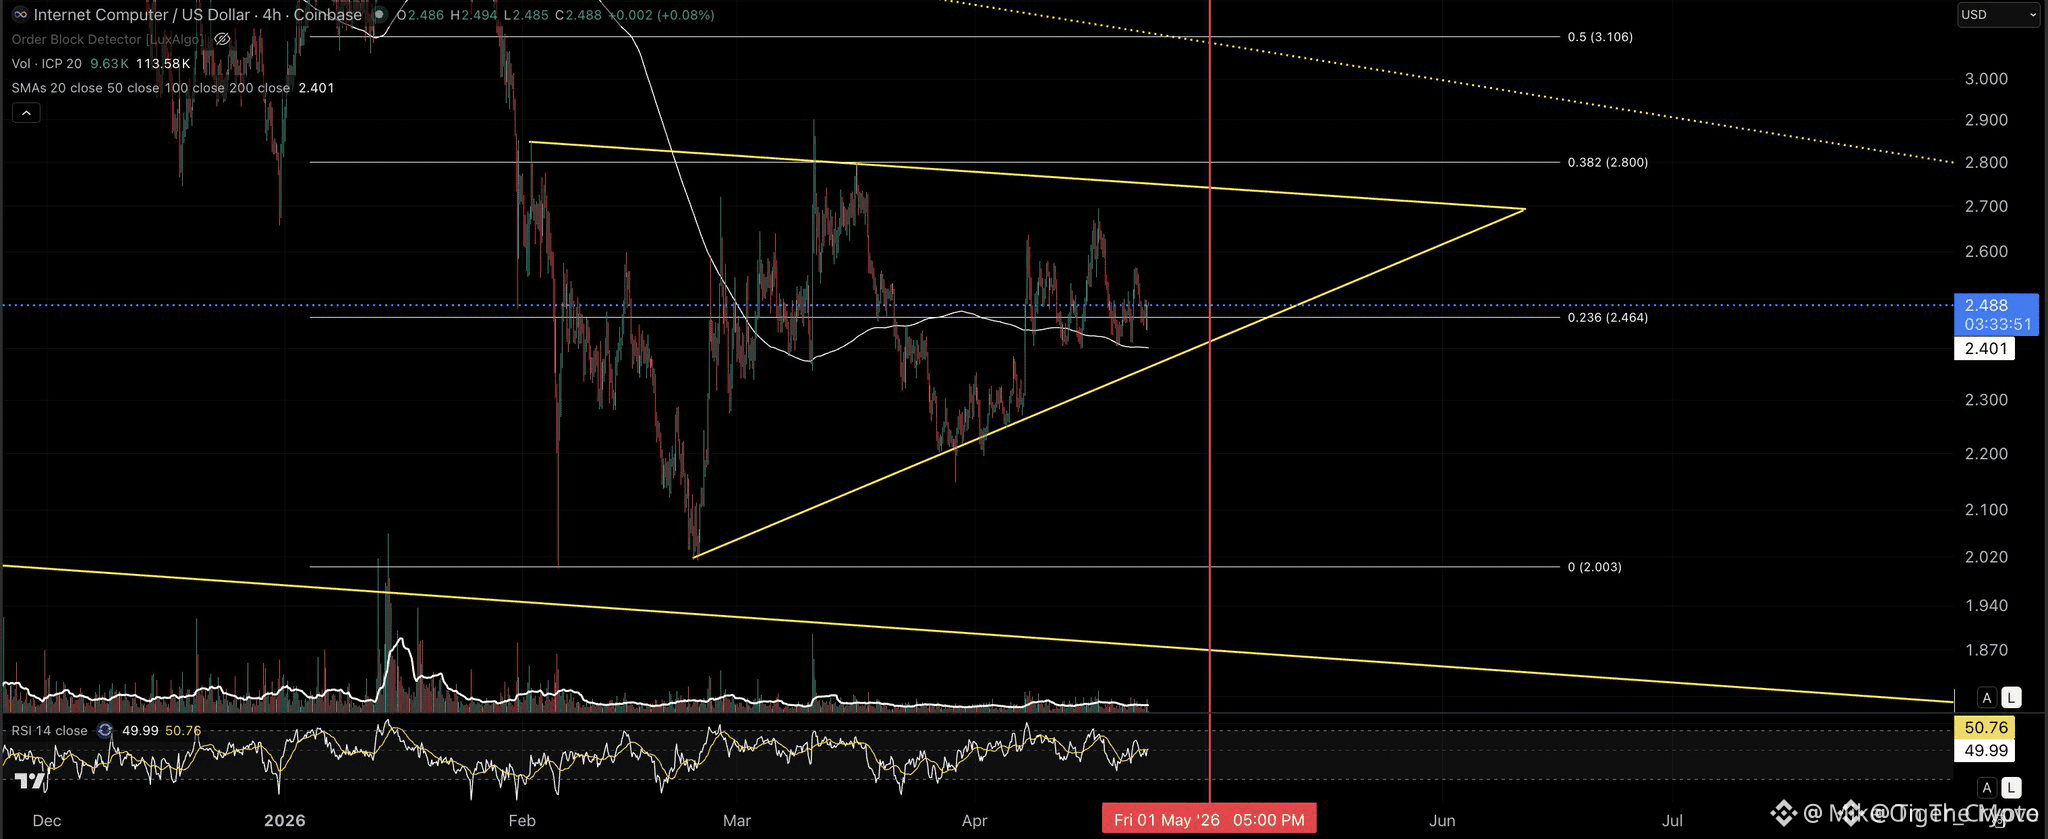The image size is (2048, 839).
Task: Click the 0.236 (2.464) Fibonacci level label
Action: 1608,317
